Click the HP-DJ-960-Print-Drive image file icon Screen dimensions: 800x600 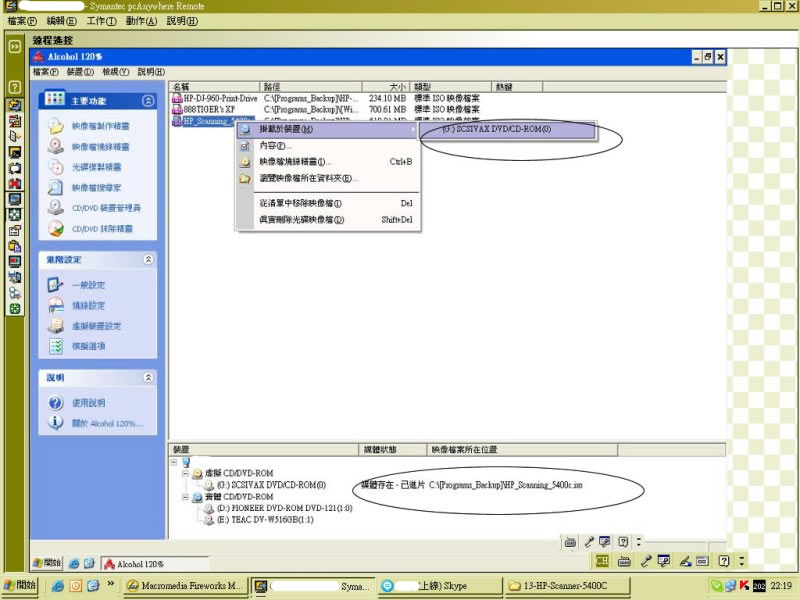(177, 98)
